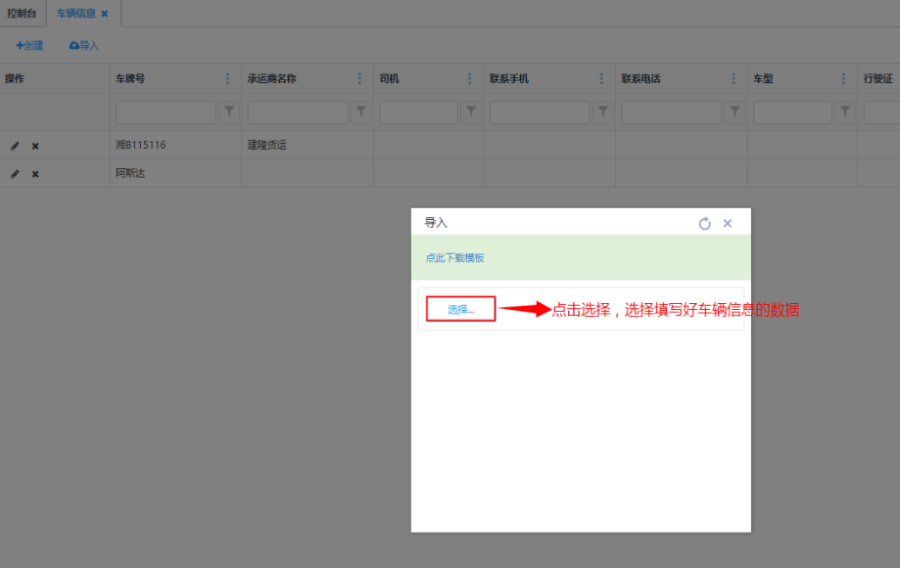Image resolution: width=900 pixels, height=568 pixels.
Task: Close the 导入 dialog with the X icon
Action: [727, 223]
